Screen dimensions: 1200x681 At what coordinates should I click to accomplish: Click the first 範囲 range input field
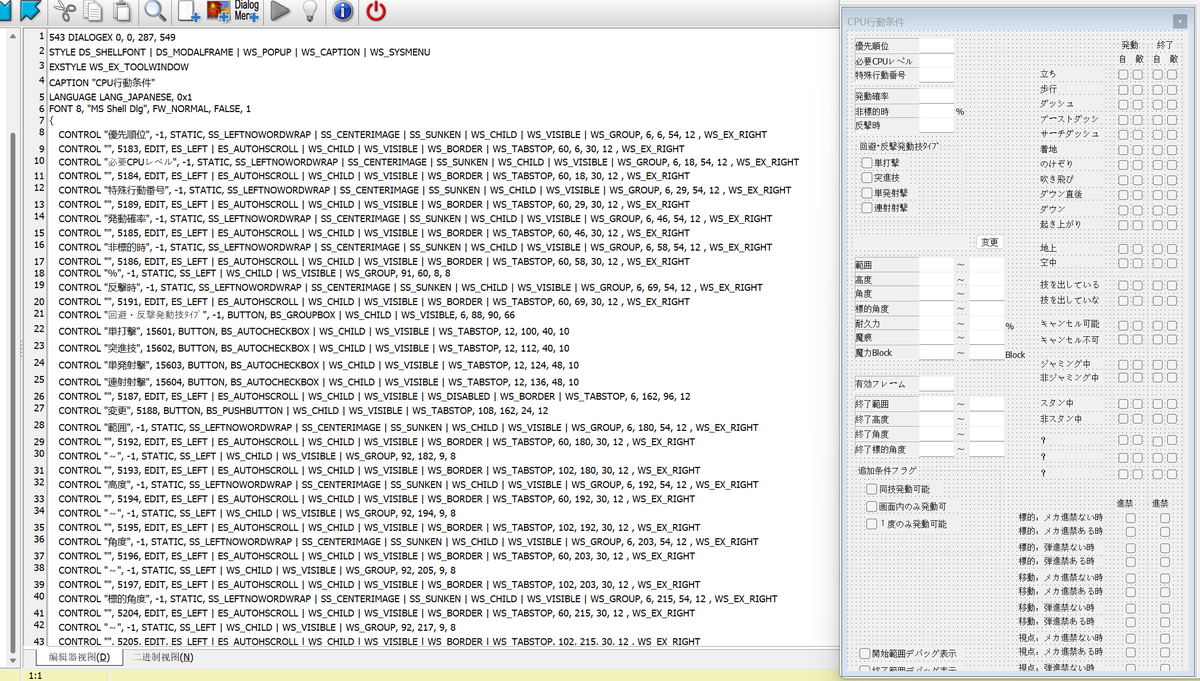(x=936, y=265)
